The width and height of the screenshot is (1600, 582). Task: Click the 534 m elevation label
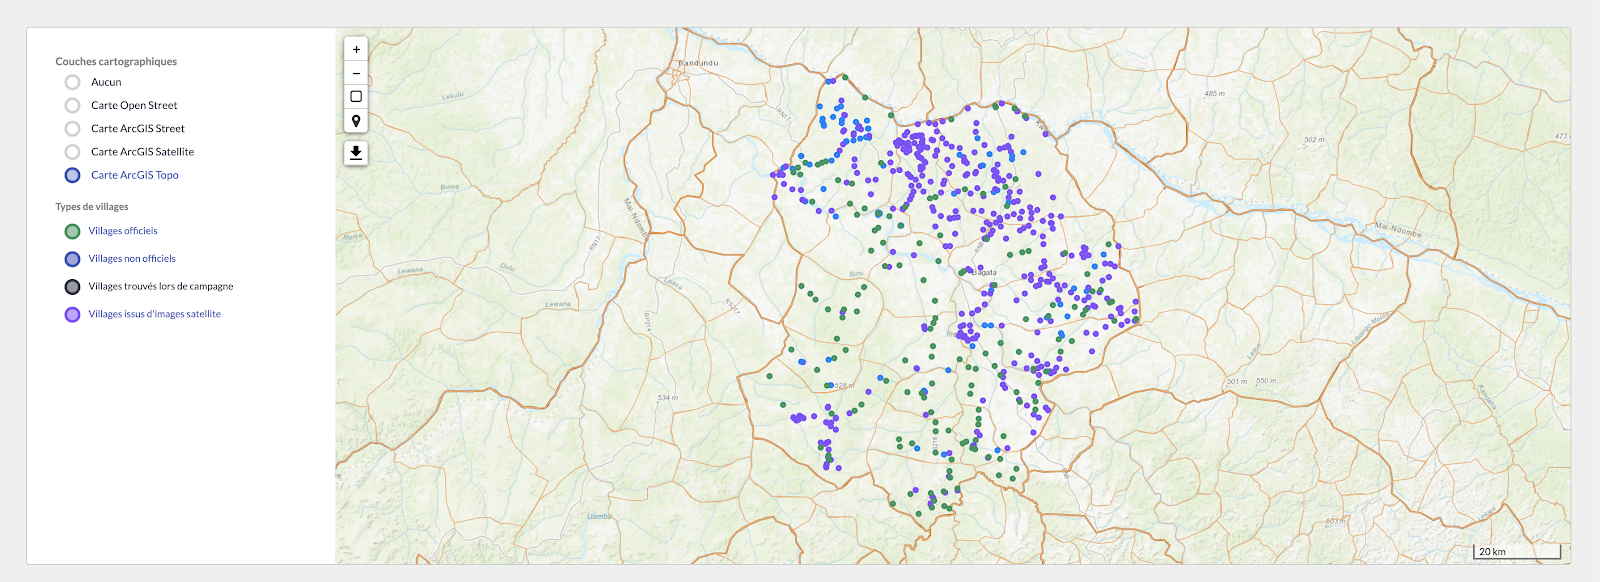[667, 398]
